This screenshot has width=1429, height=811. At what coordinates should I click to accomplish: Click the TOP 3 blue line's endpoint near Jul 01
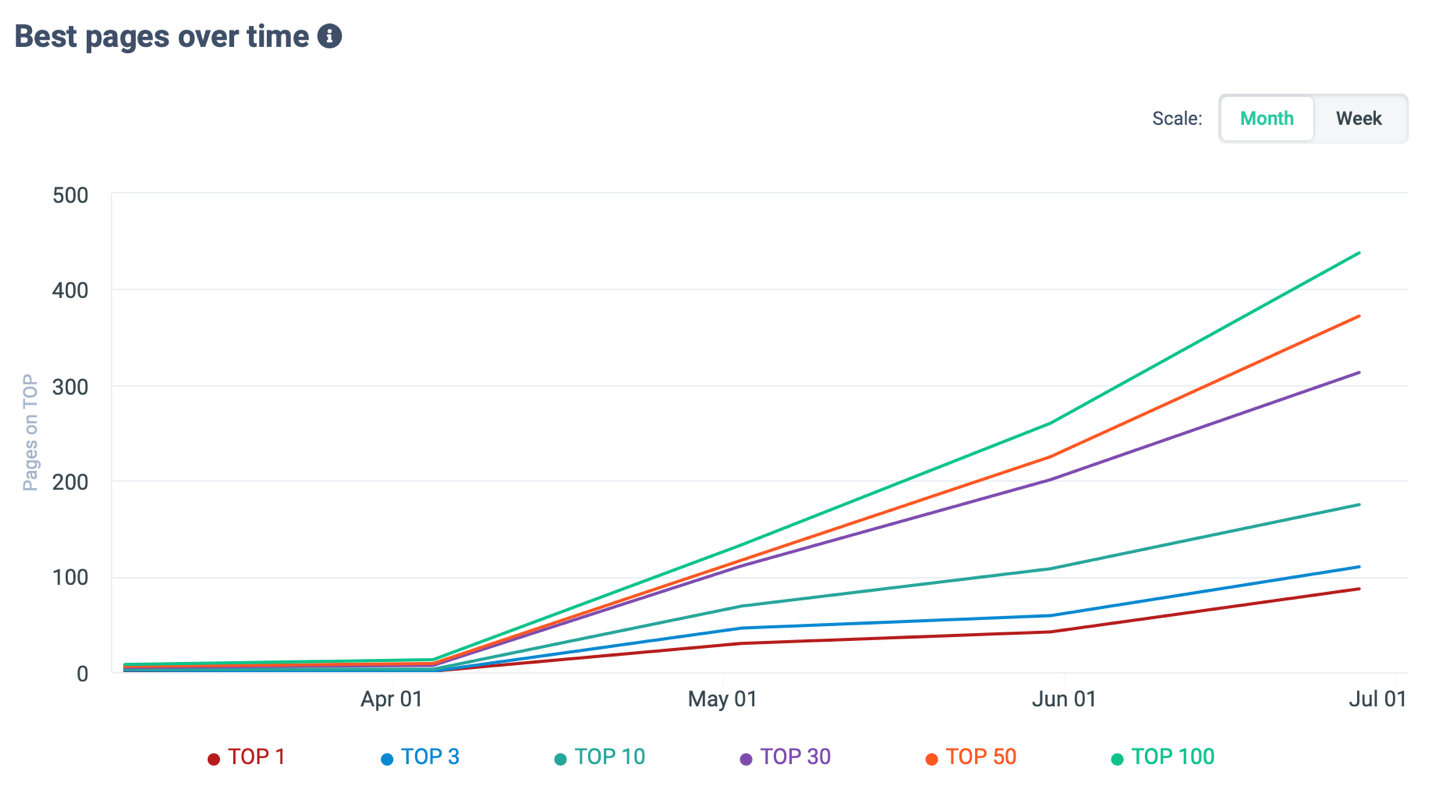pos(1359,567)
